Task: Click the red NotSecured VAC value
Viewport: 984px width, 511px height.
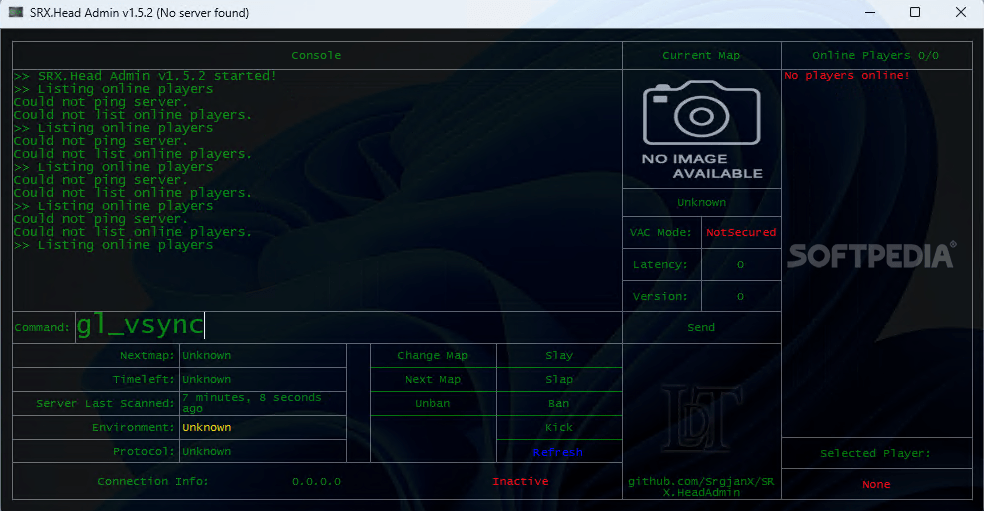Action: (x=741, y=232)
